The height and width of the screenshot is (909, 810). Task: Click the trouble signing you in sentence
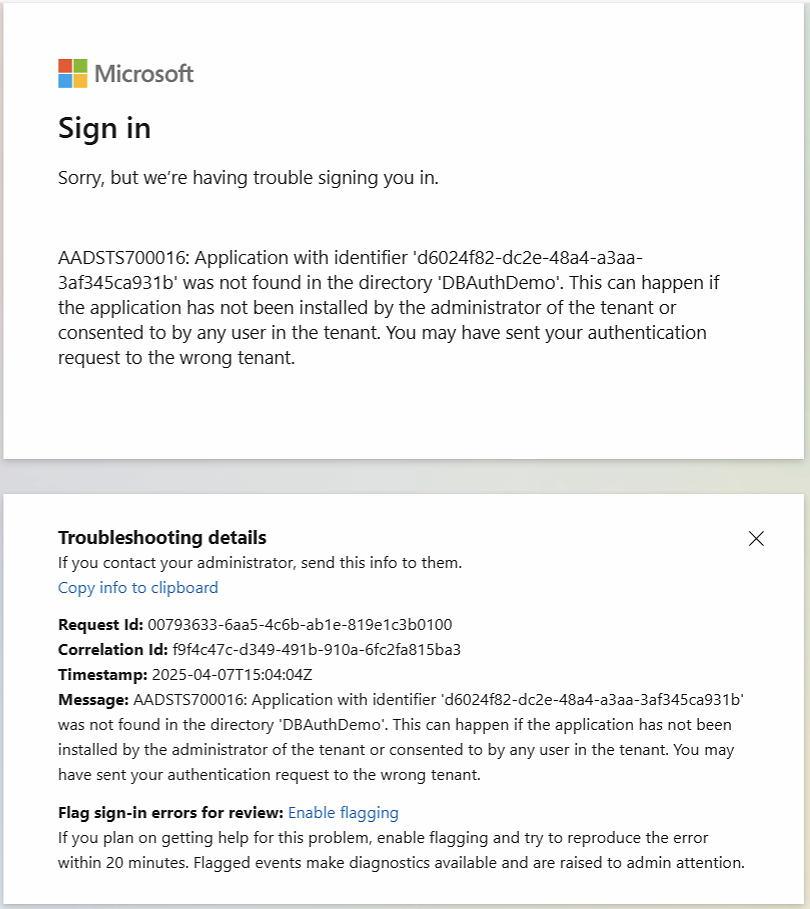[x=248, y=179]
